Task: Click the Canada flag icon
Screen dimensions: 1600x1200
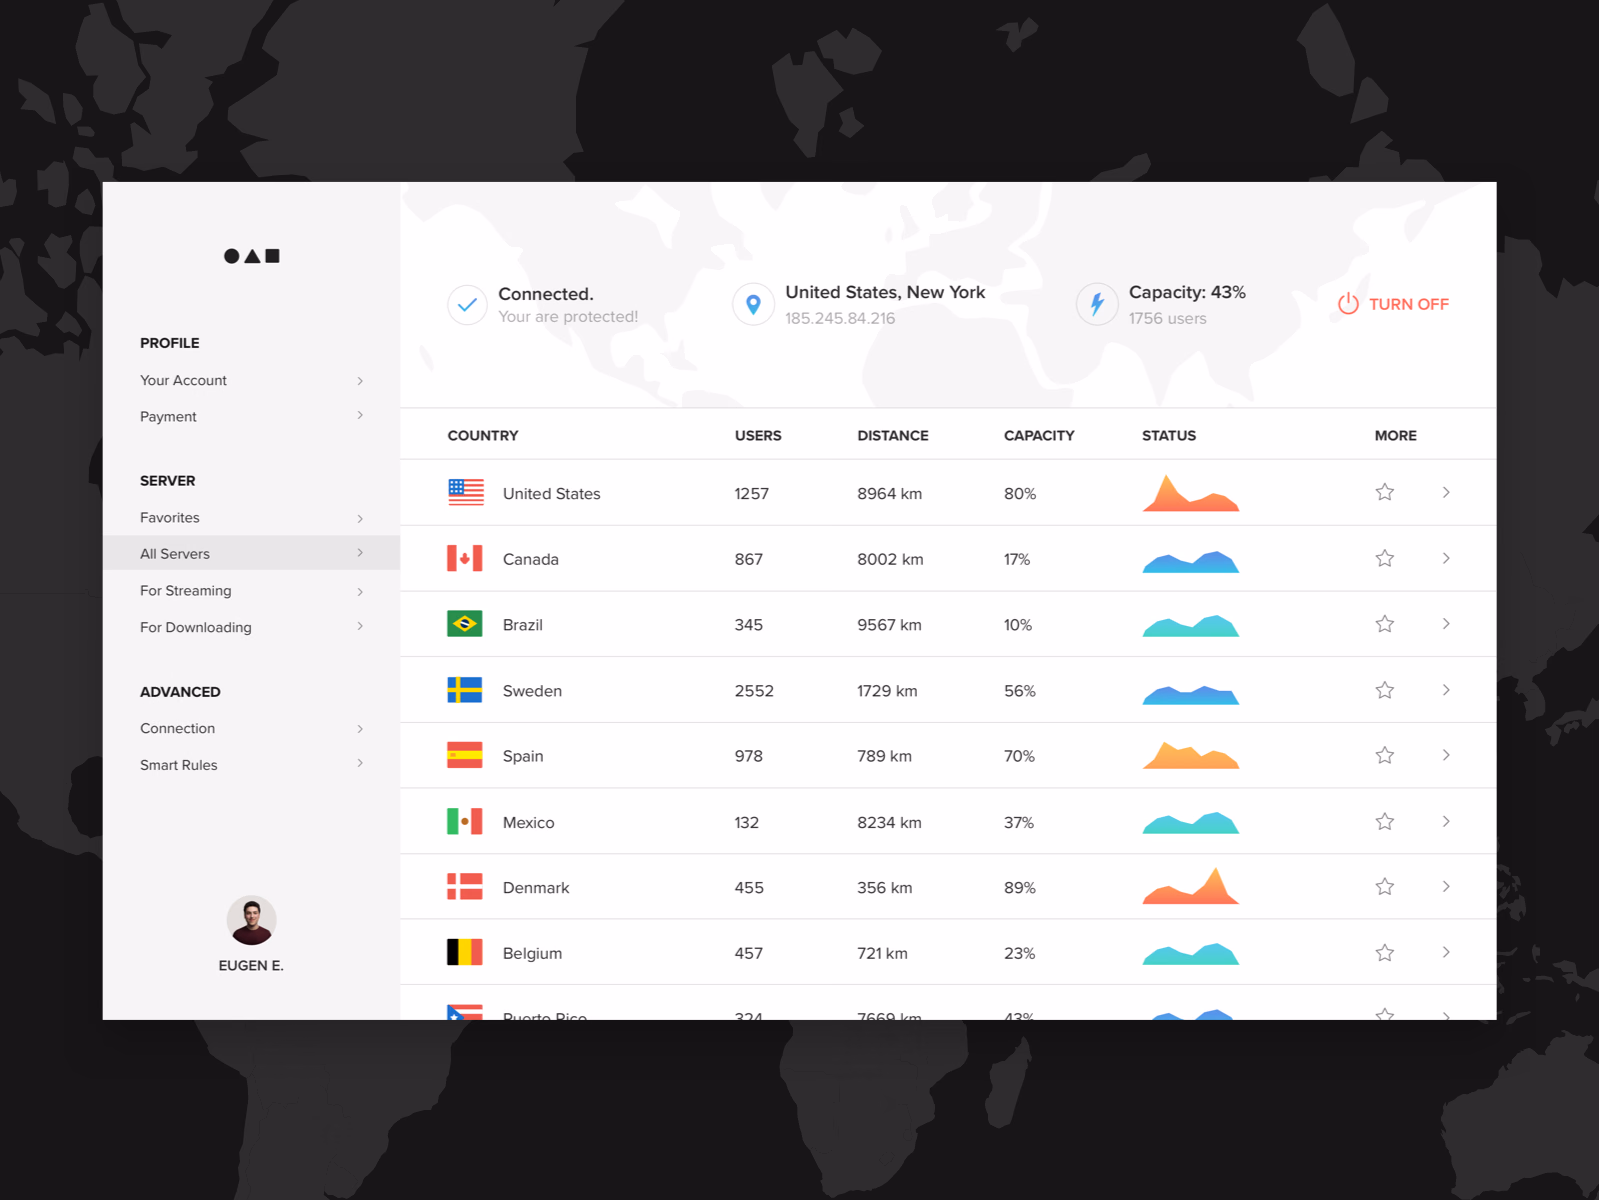Action: pos(465,558)
